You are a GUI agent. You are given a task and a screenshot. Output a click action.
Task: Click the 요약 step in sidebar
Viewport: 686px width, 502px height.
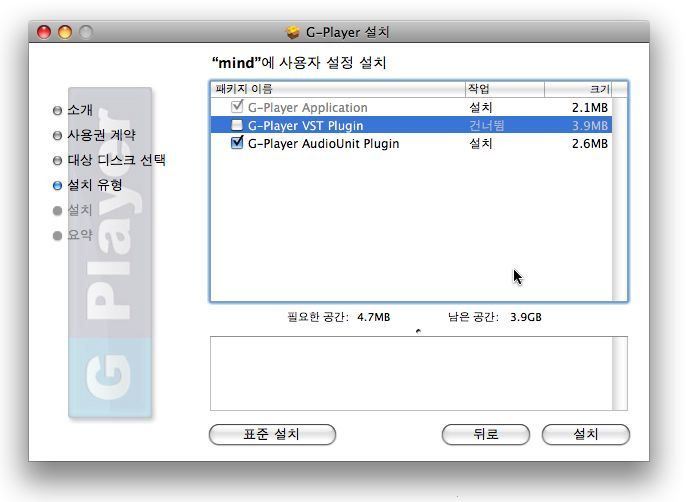80,235
